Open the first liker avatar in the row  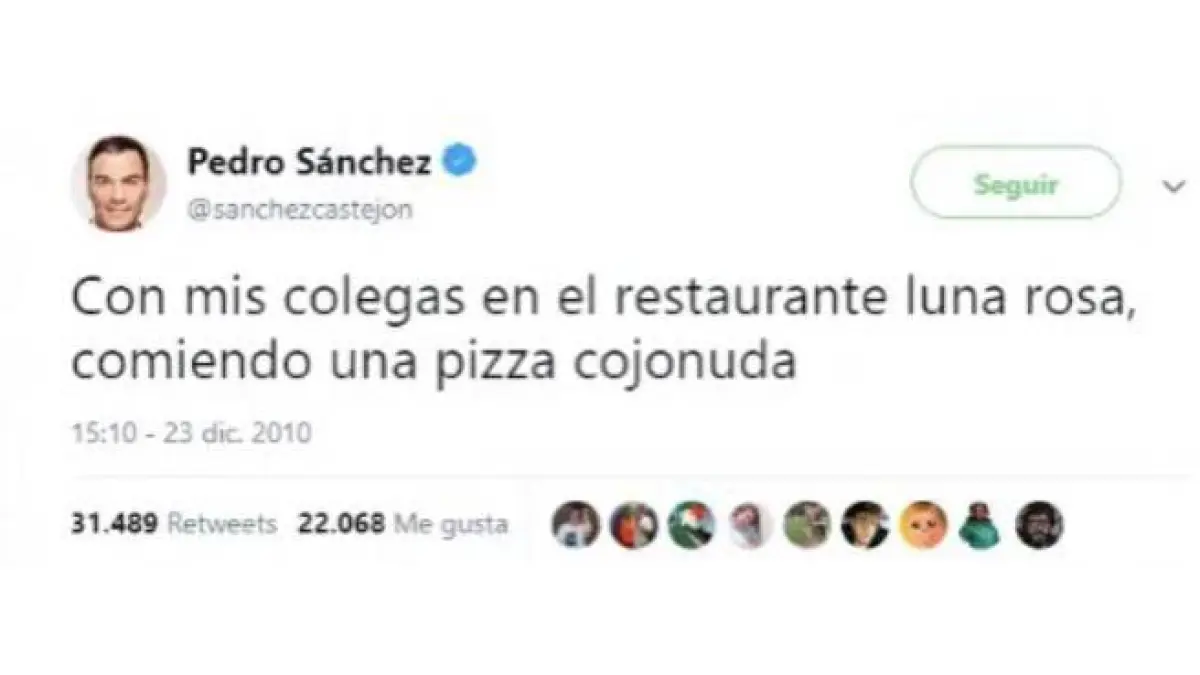tap(576, 523)
